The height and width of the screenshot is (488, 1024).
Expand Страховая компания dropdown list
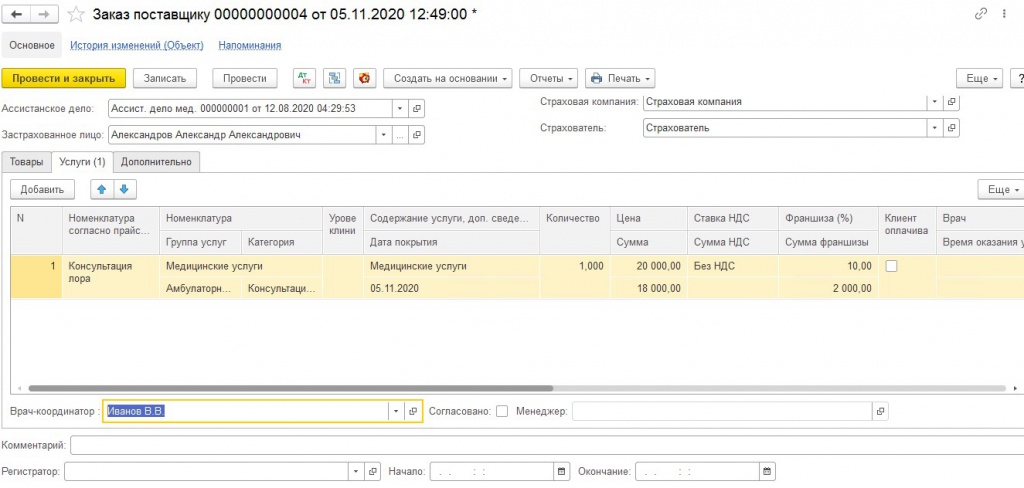tap(935, 102)
